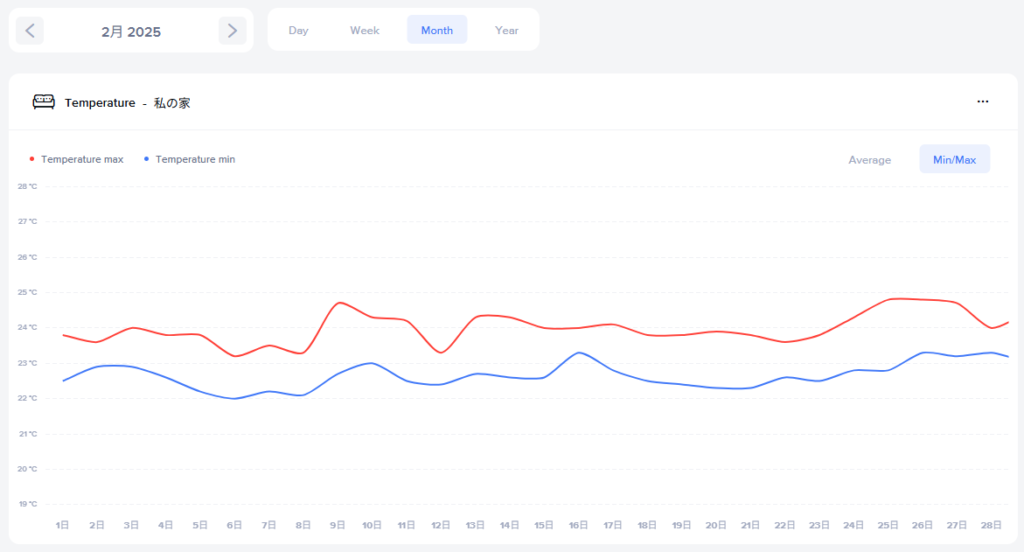The image size is (1024, 552).
Task: Toggle chart to Min/Max mode
Action: tap(954, 160)
